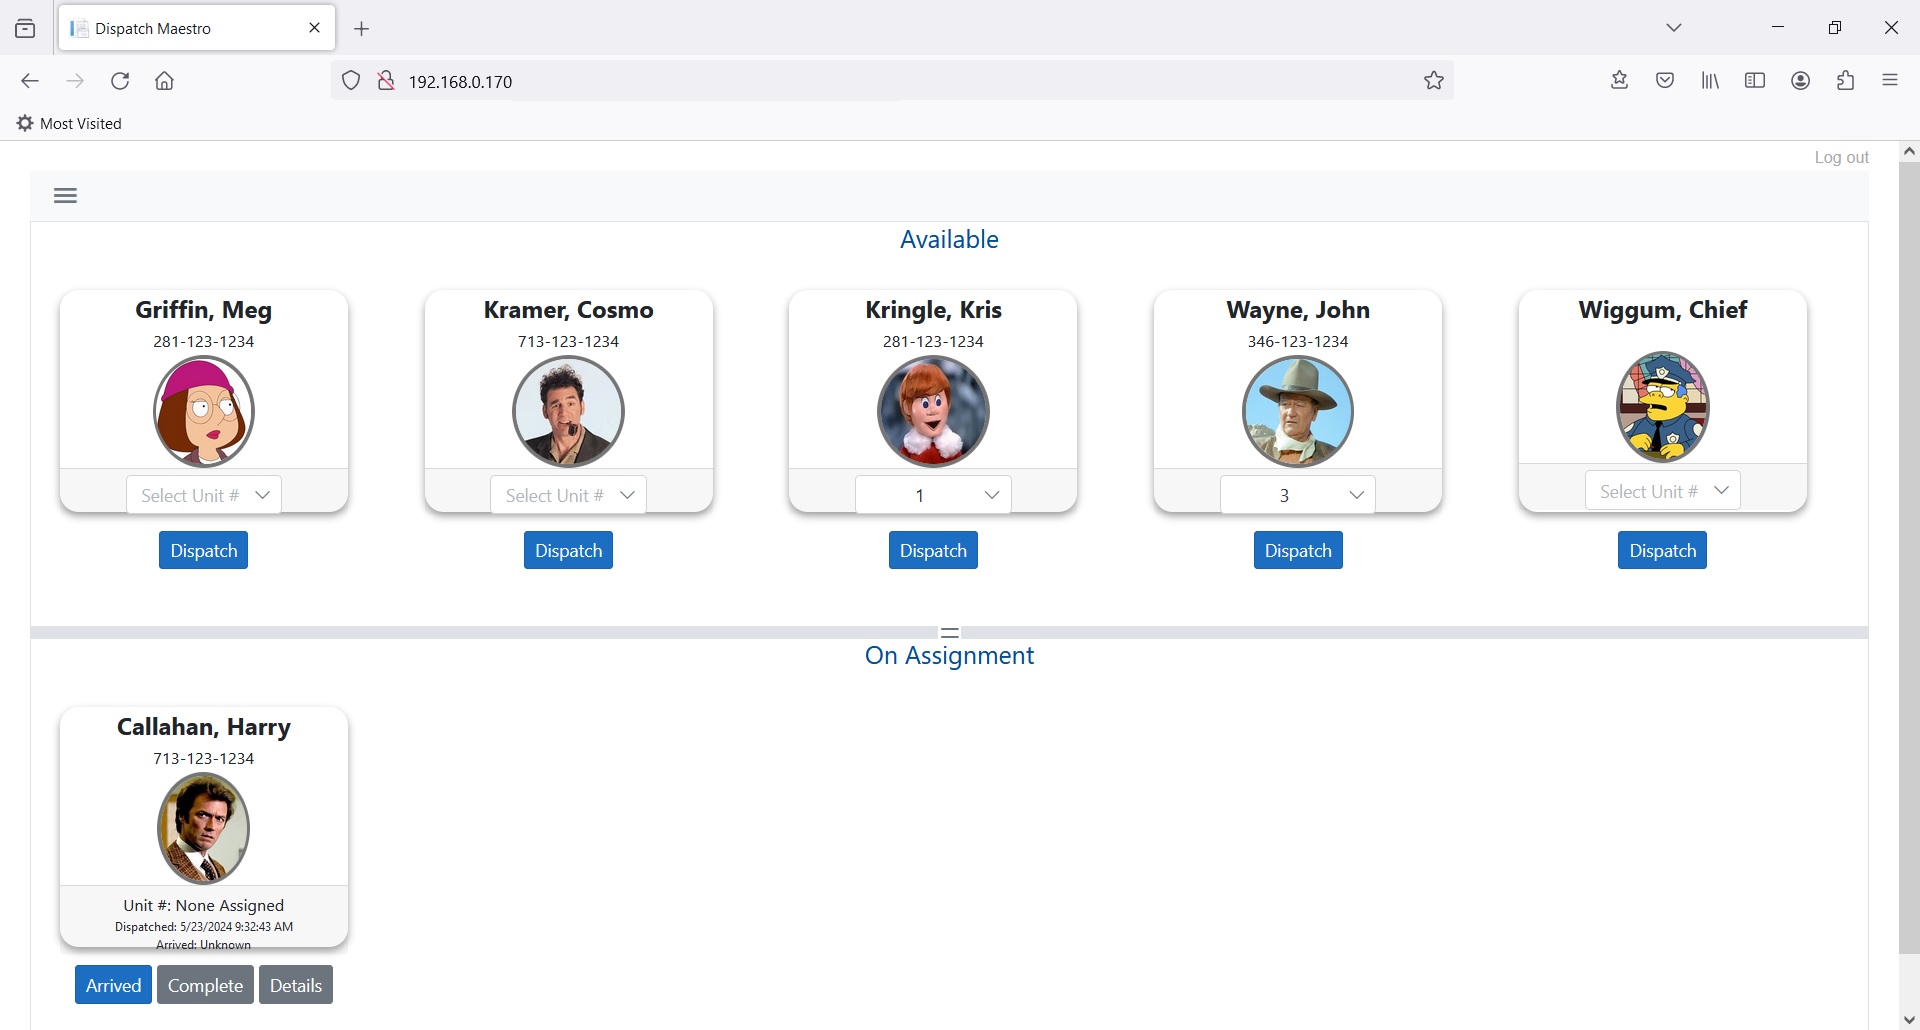The image size is (1920, 1030).
Task: Open the Most Visited bookmarks folder
Action: [x=70, y=124]
